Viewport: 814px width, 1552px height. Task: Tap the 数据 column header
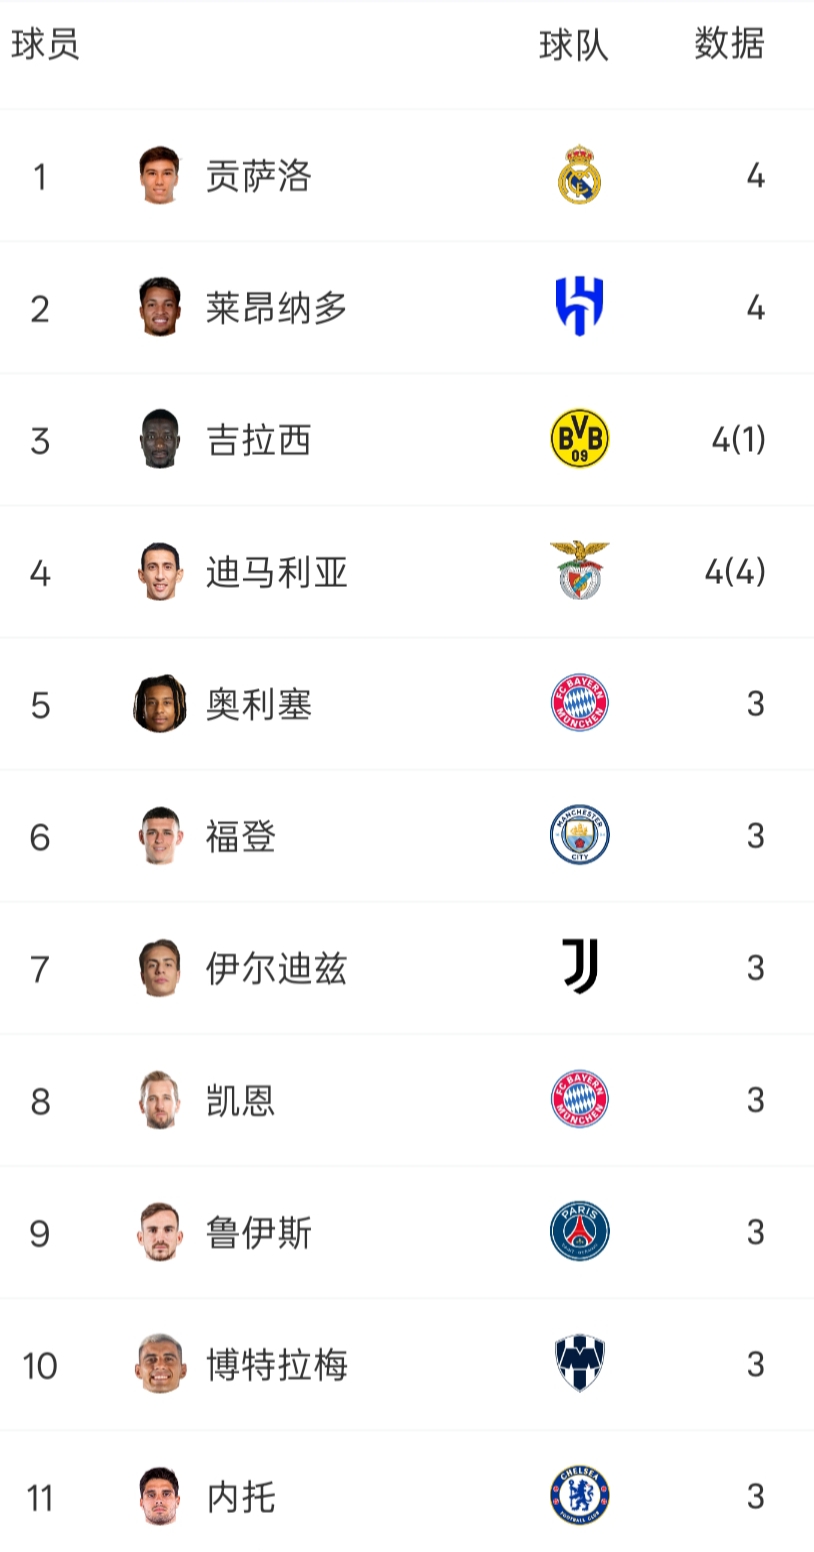tap(729, 44)
